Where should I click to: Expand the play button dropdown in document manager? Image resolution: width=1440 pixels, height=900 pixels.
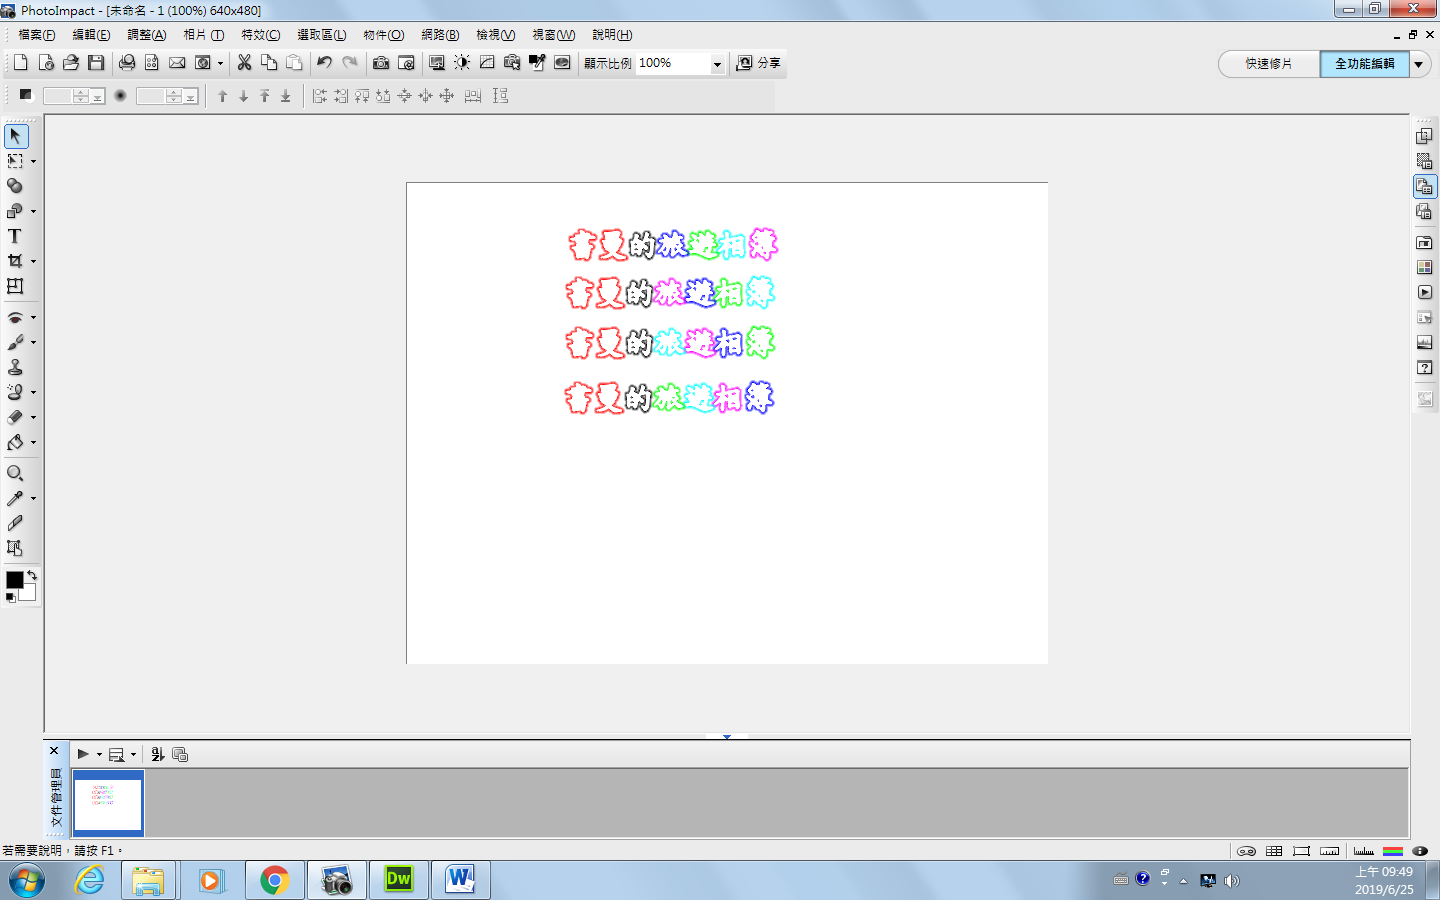pyautogui.click(x=99, y=755)
